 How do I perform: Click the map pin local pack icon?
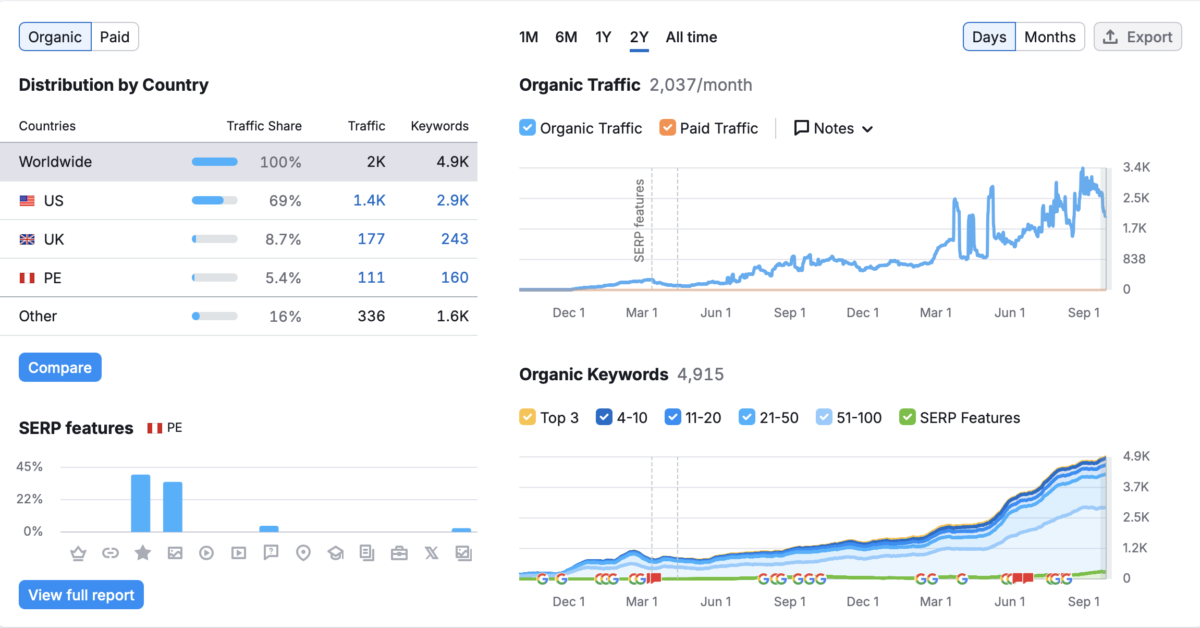point(303,553)
